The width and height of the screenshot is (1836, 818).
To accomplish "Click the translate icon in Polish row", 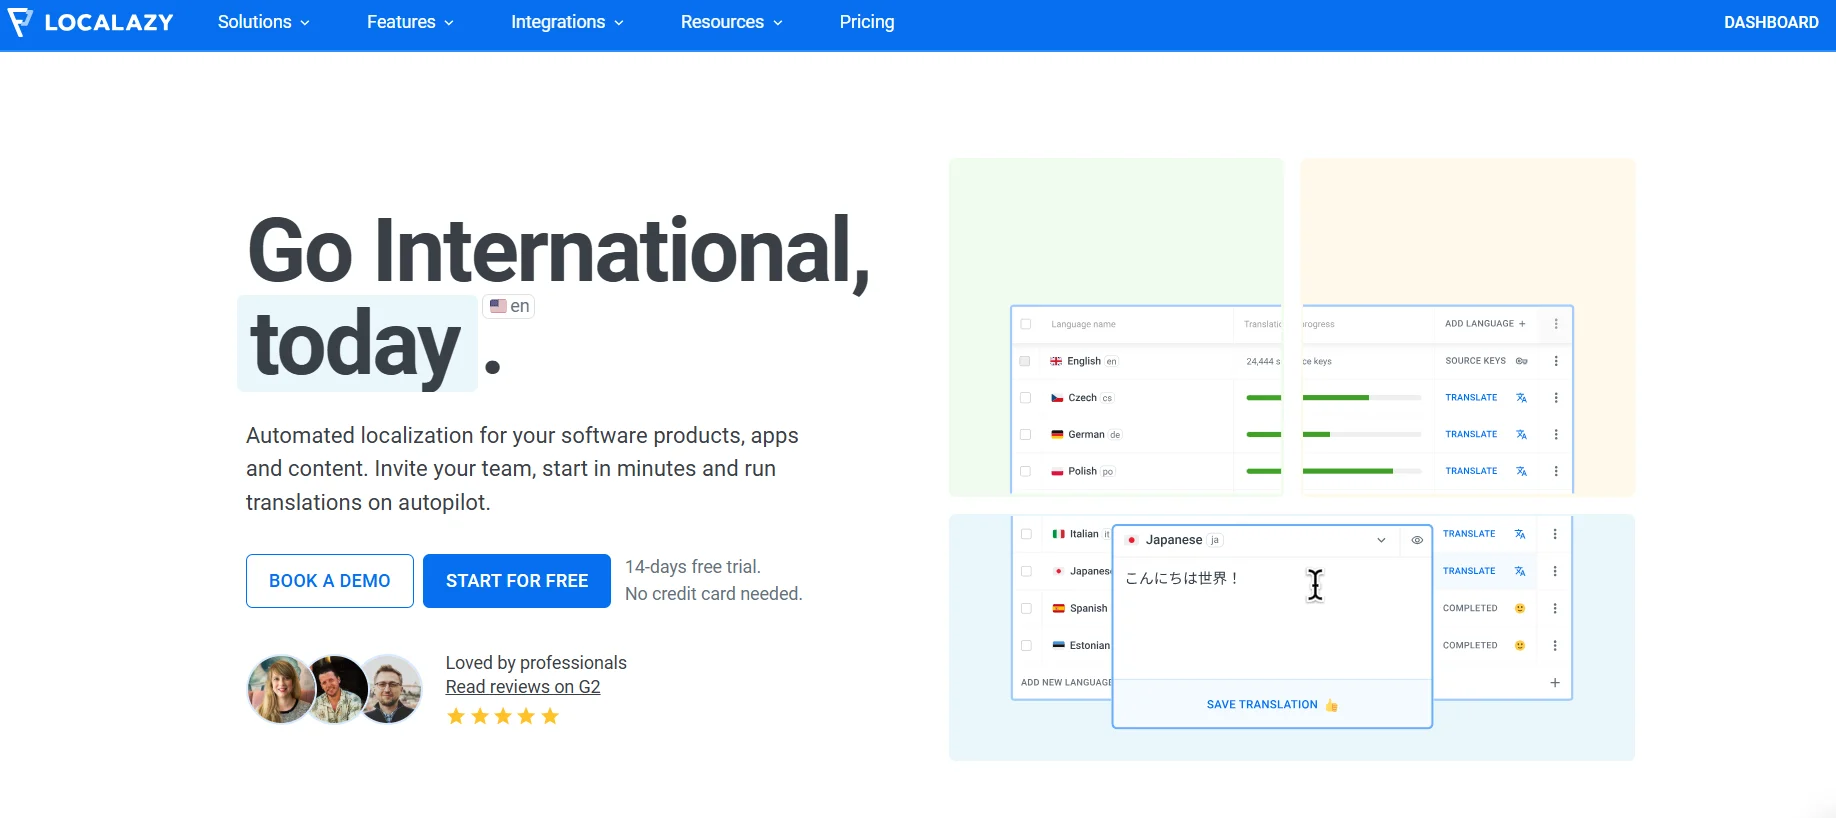I will [1521, 471].
